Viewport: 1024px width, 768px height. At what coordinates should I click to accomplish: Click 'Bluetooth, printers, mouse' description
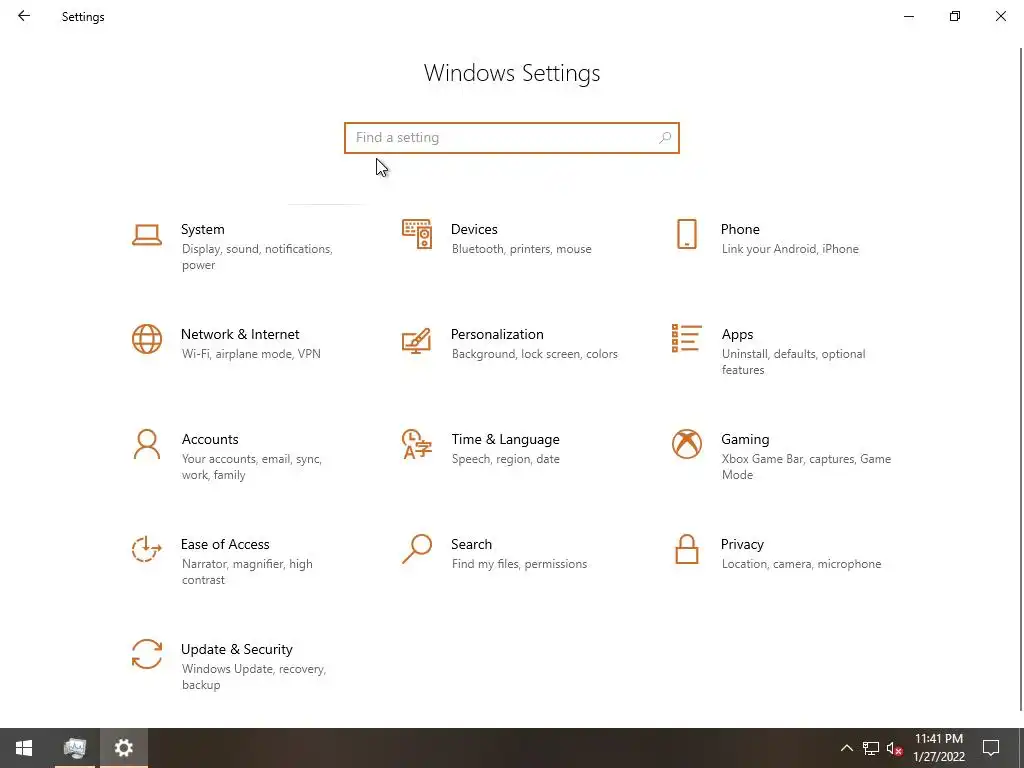(521, 249)
